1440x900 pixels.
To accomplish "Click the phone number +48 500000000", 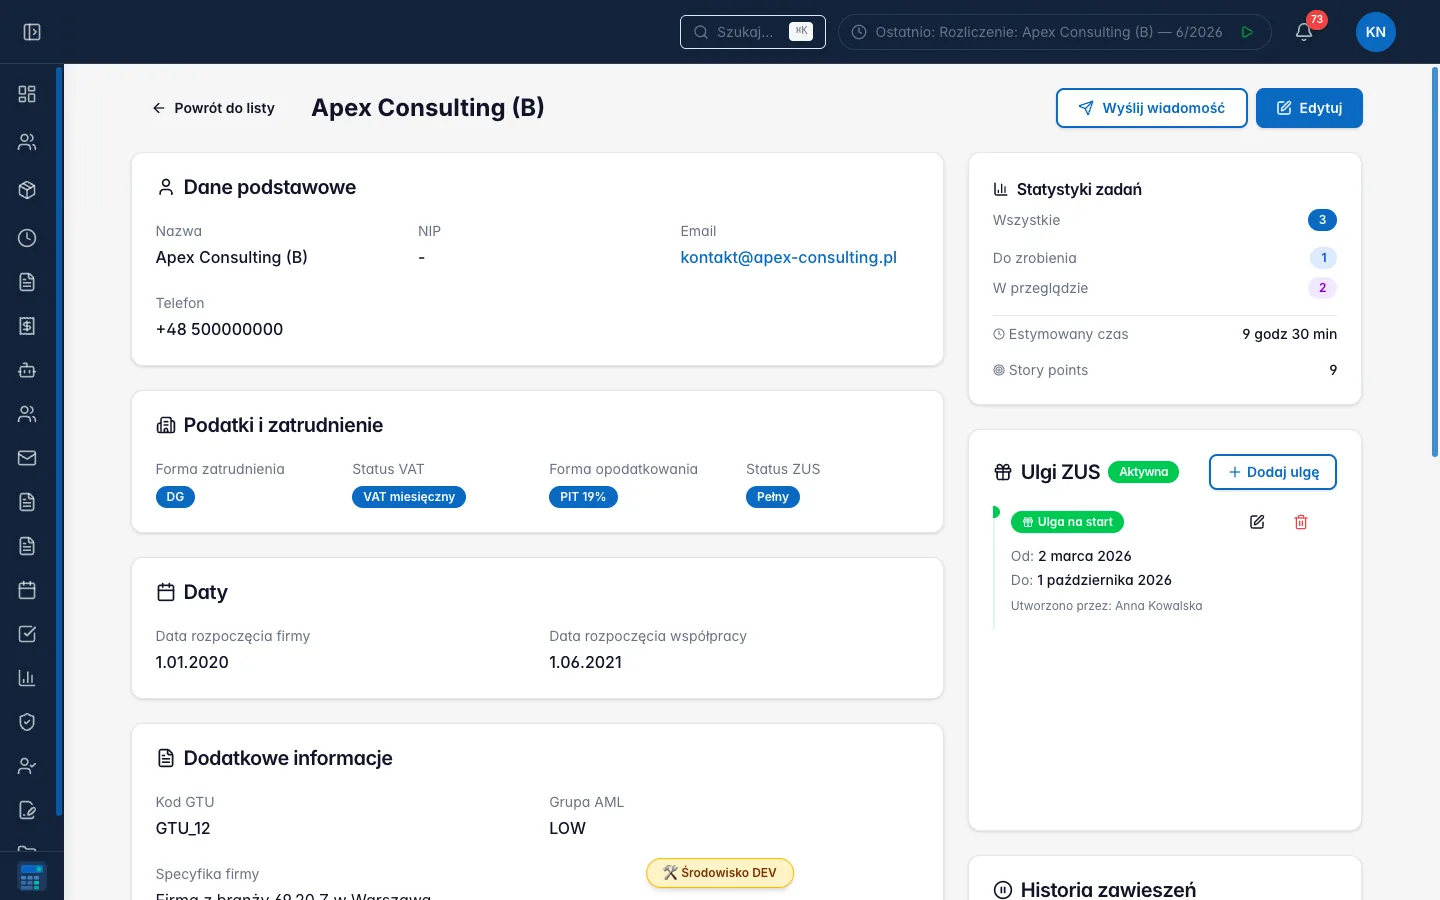I will [x=220, y=329].
